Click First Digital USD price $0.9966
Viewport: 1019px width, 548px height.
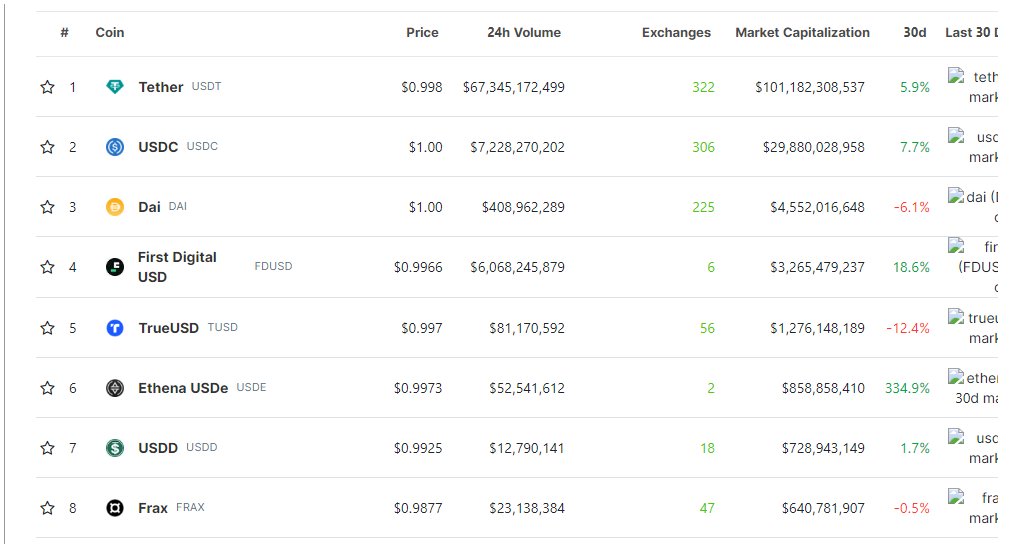[x=418, y=267]
